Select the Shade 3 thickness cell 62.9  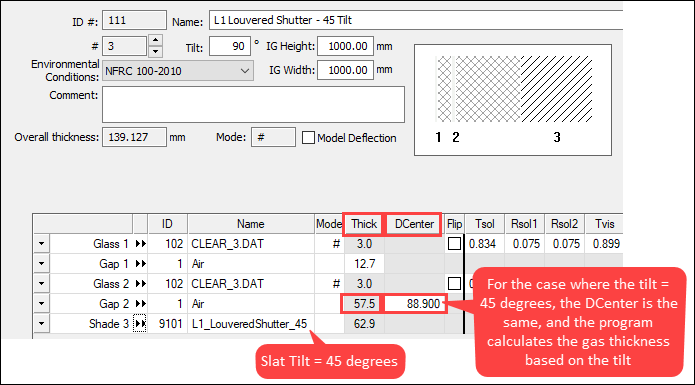[364, 324]
